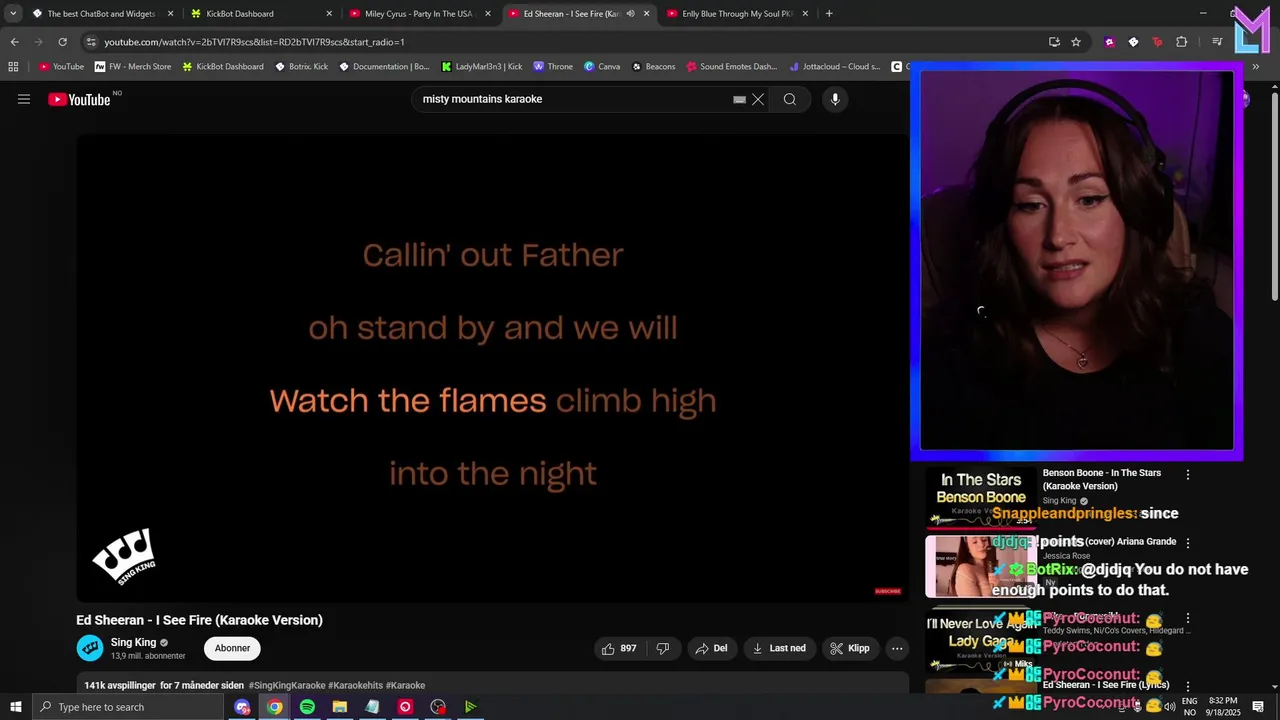Click the red Tp extension icon
1280x720 pixels.
[1157, 42]
